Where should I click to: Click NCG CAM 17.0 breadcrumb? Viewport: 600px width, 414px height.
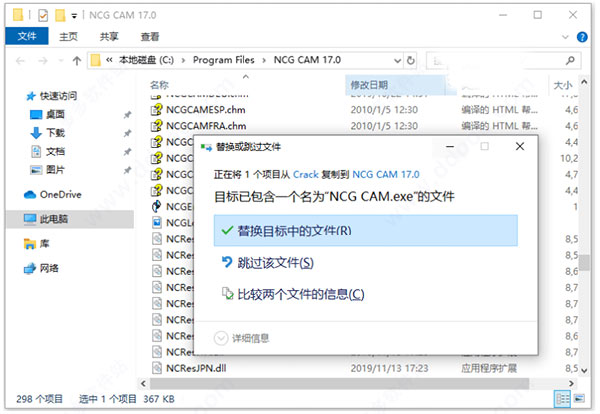tap(307, 60)
